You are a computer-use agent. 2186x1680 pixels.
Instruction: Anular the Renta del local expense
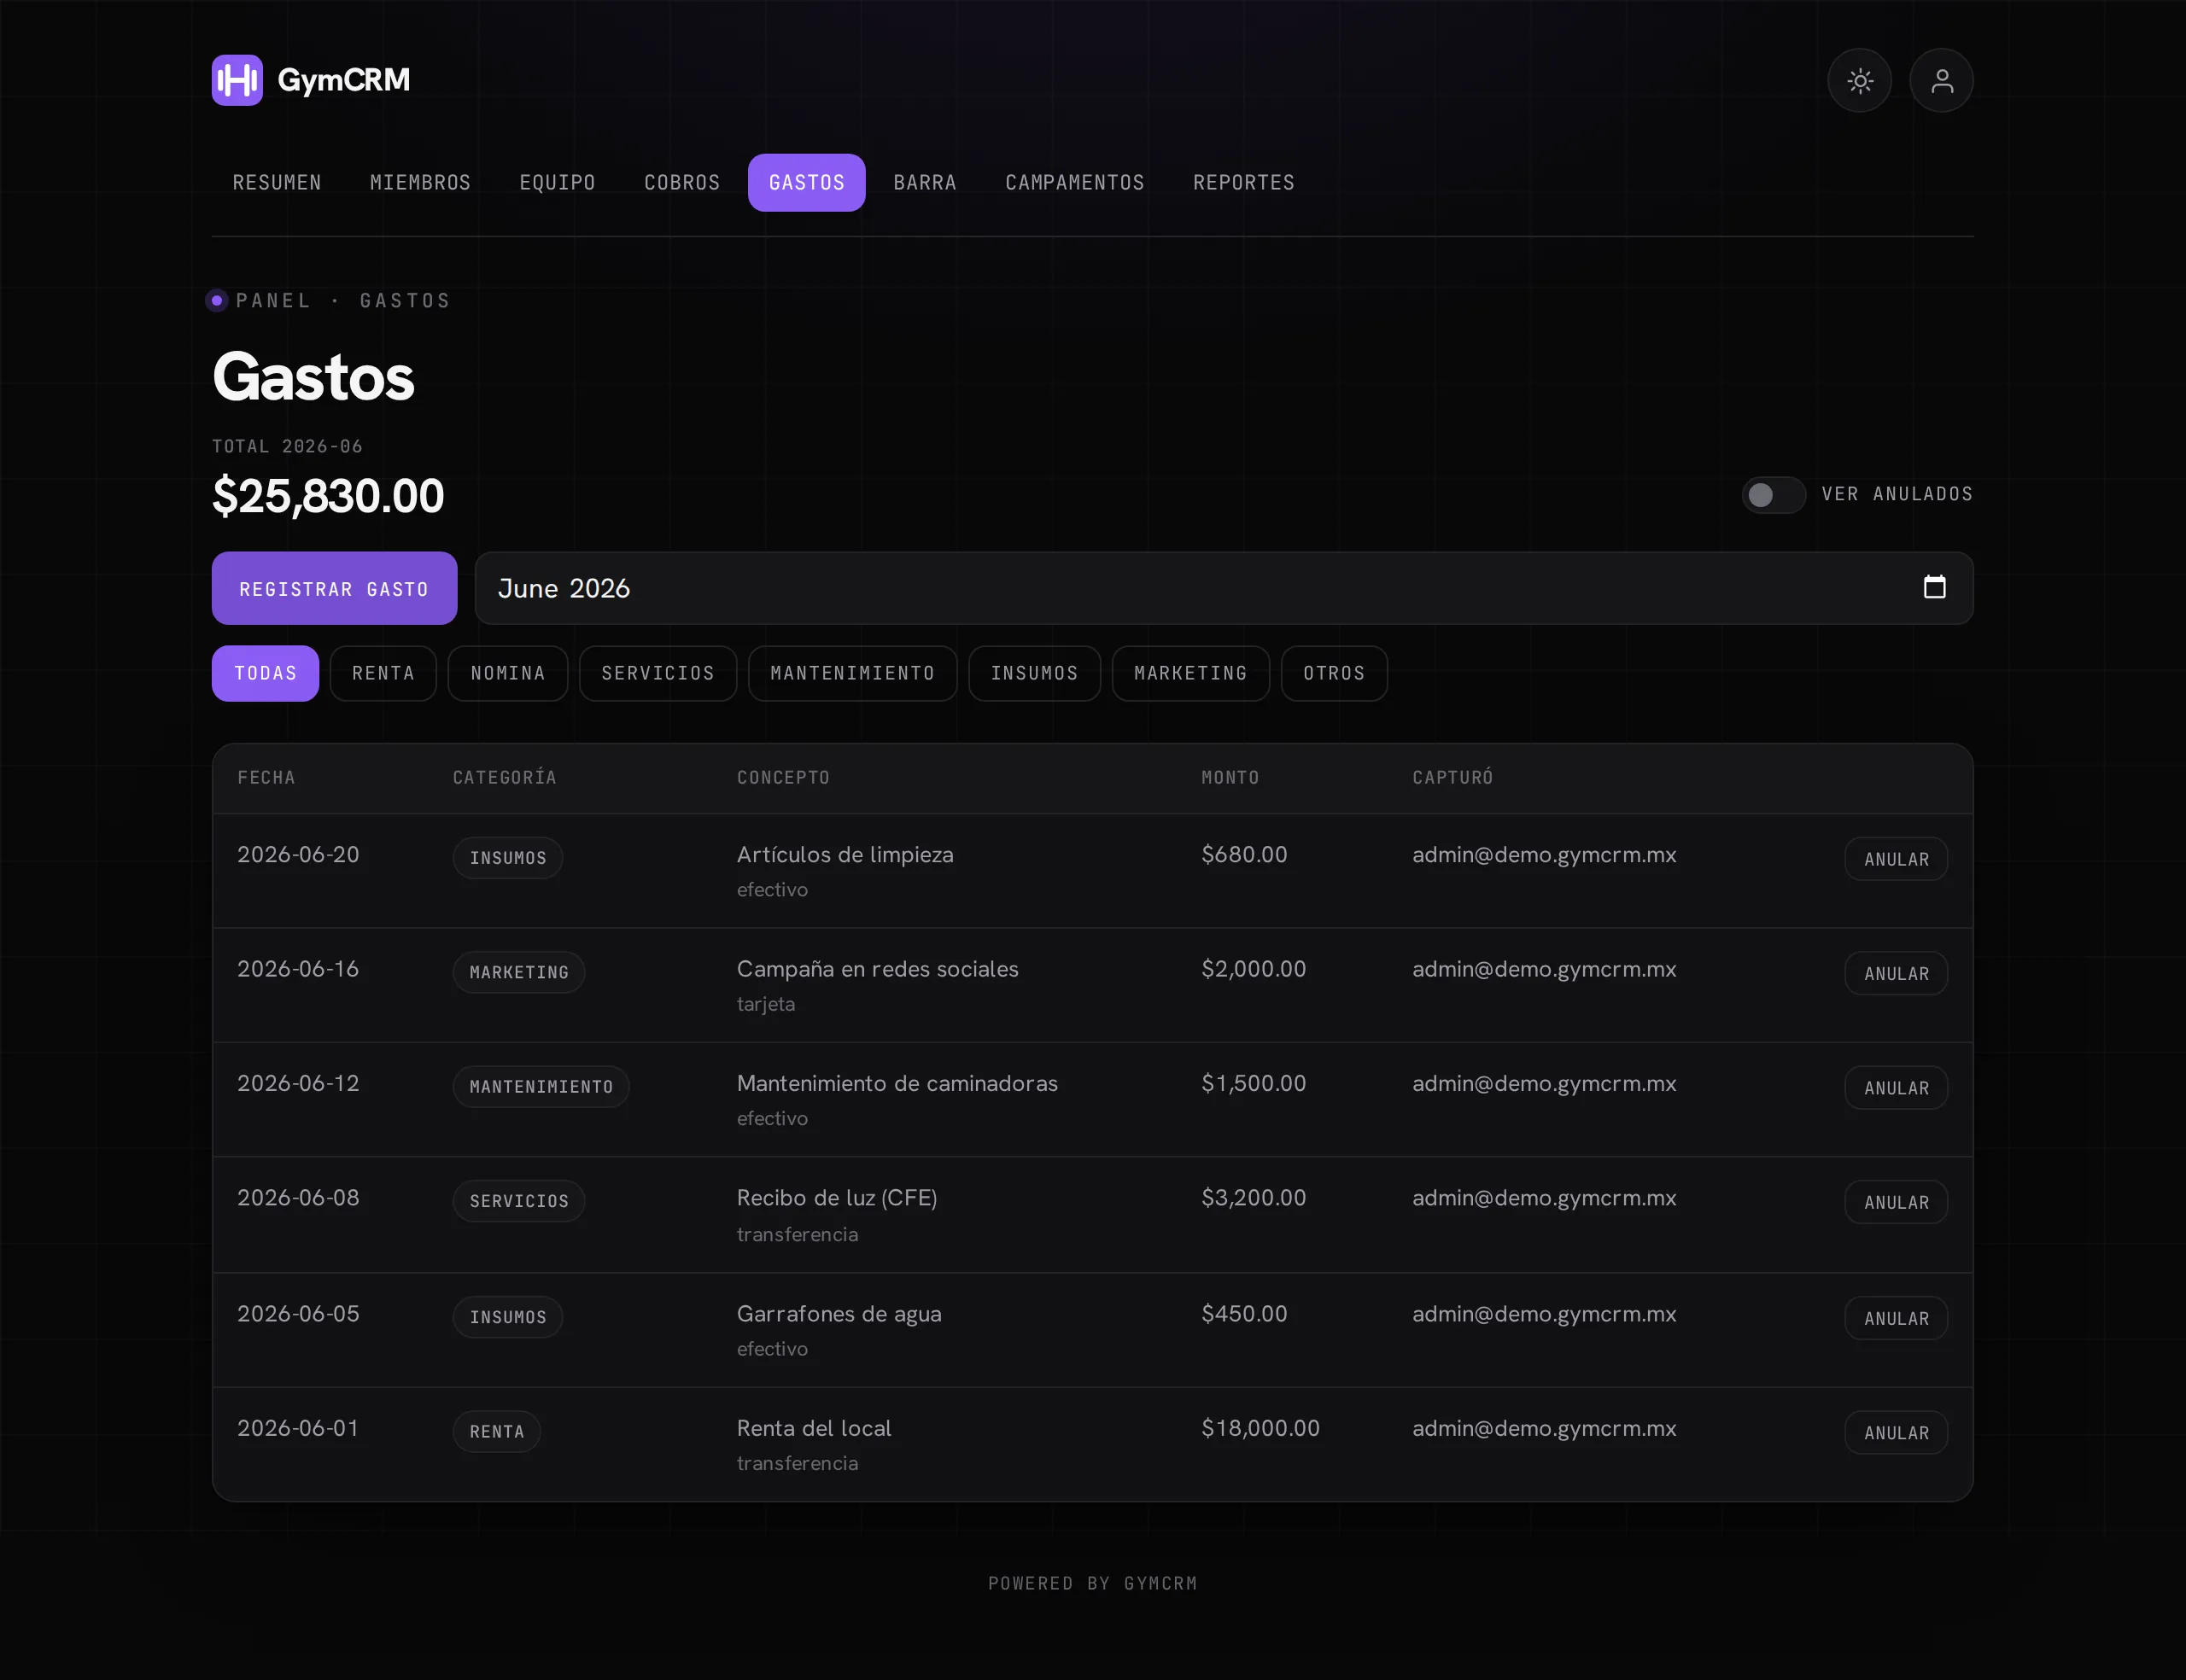click(x=1896, y=1433)
